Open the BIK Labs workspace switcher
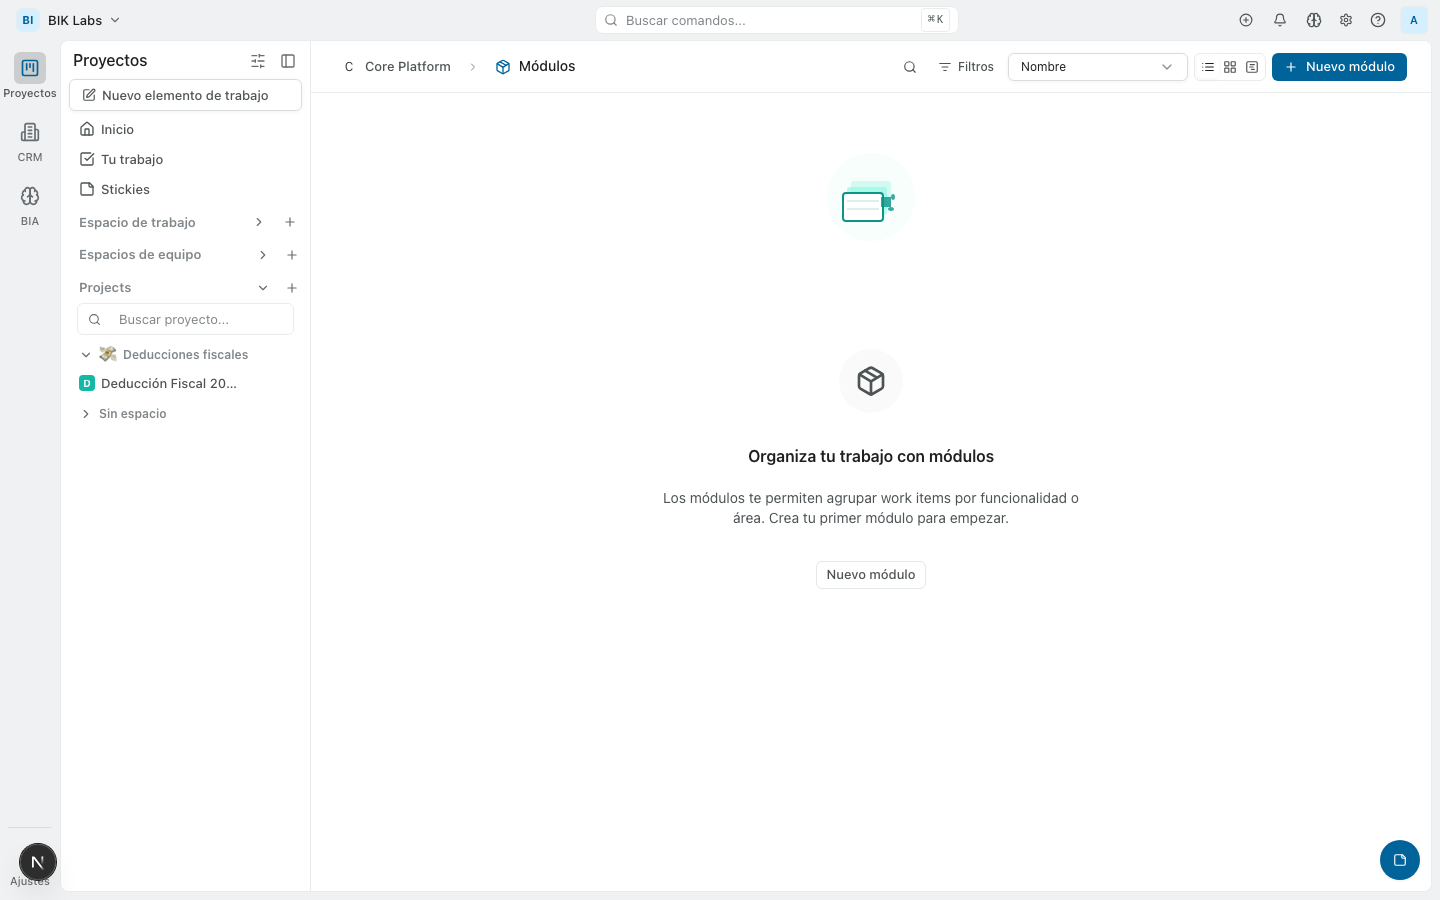 click(68, 19)
